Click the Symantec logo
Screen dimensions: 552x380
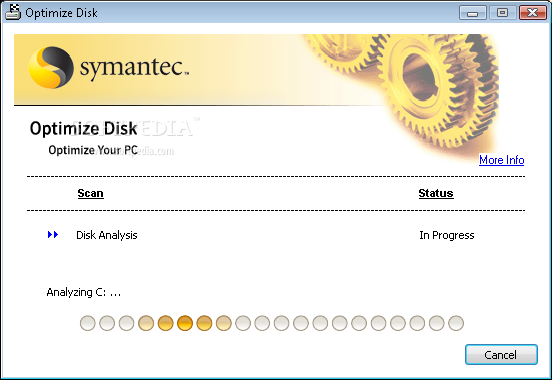(x=108, y=67)
